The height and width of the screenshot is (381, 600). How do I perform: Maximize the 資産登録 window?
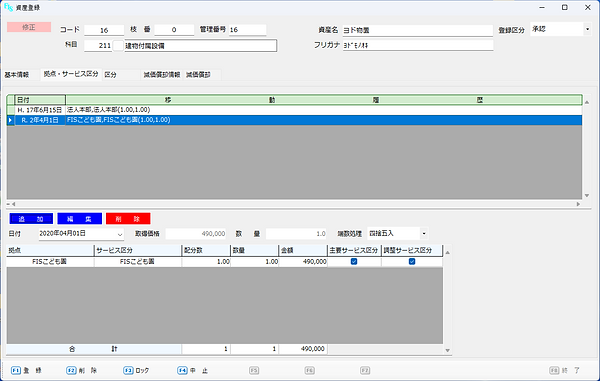pos(564,7)
